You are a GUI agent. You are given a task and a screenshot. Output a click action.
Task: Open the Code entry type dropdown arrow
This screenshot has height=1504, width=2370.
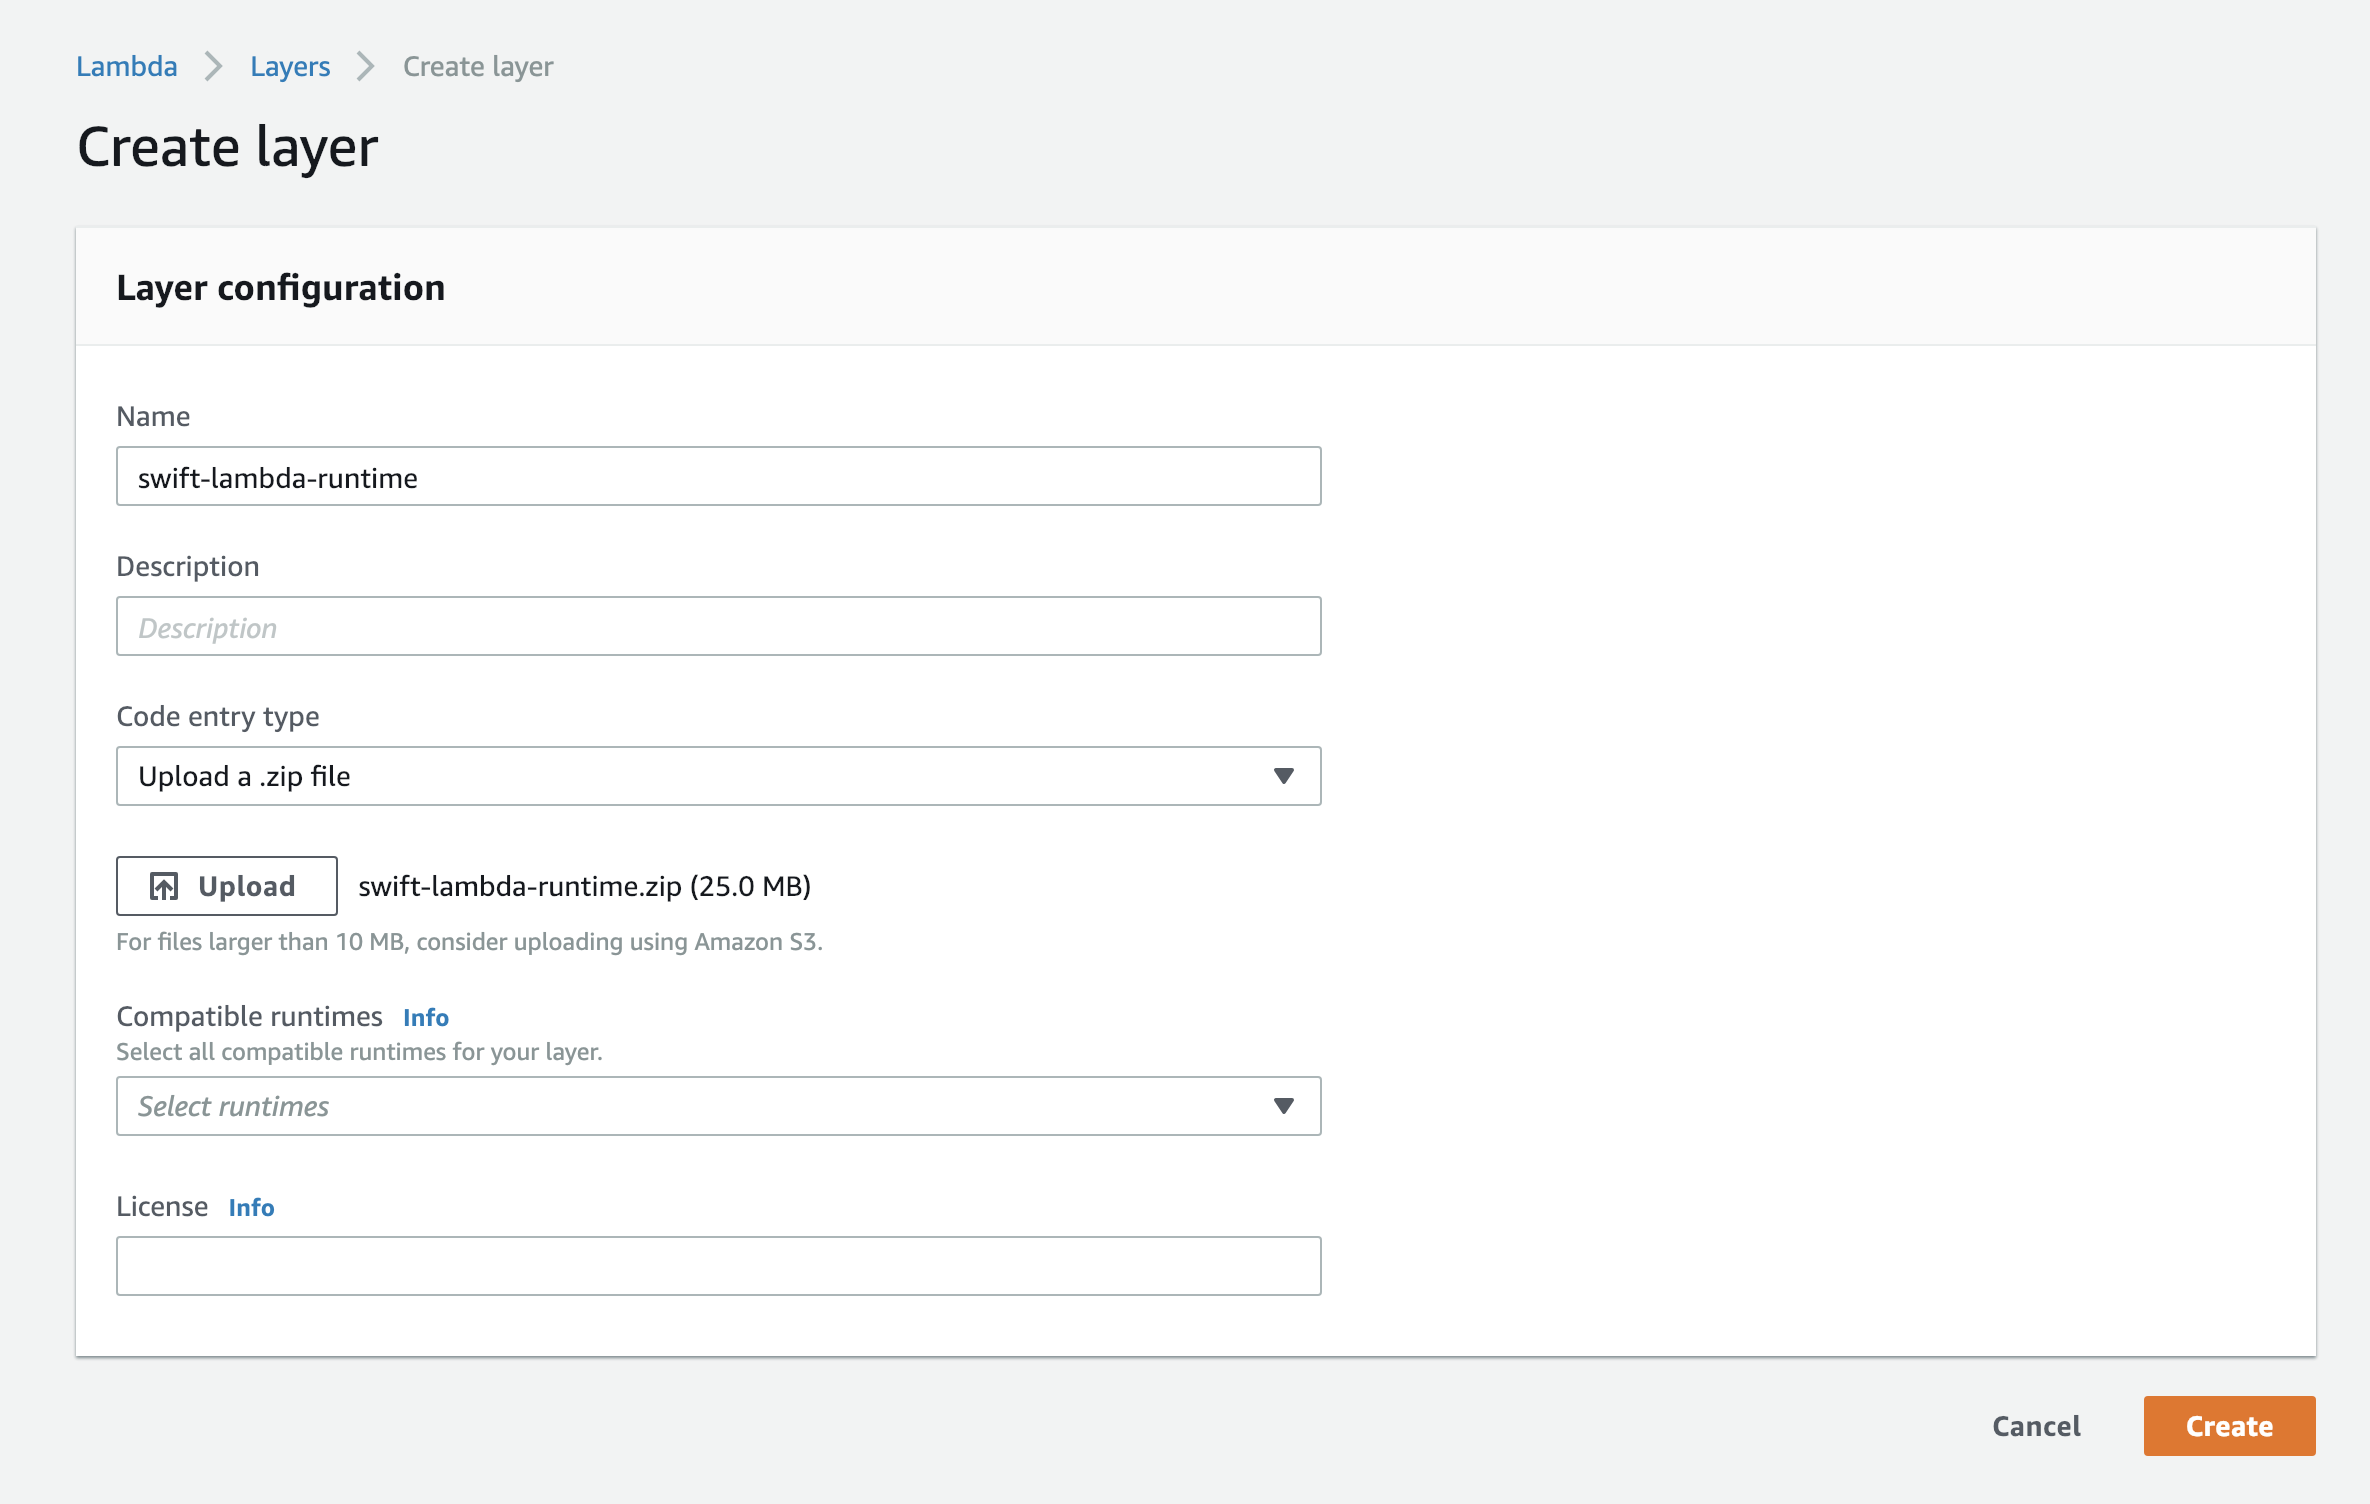tap(1284, 776)
